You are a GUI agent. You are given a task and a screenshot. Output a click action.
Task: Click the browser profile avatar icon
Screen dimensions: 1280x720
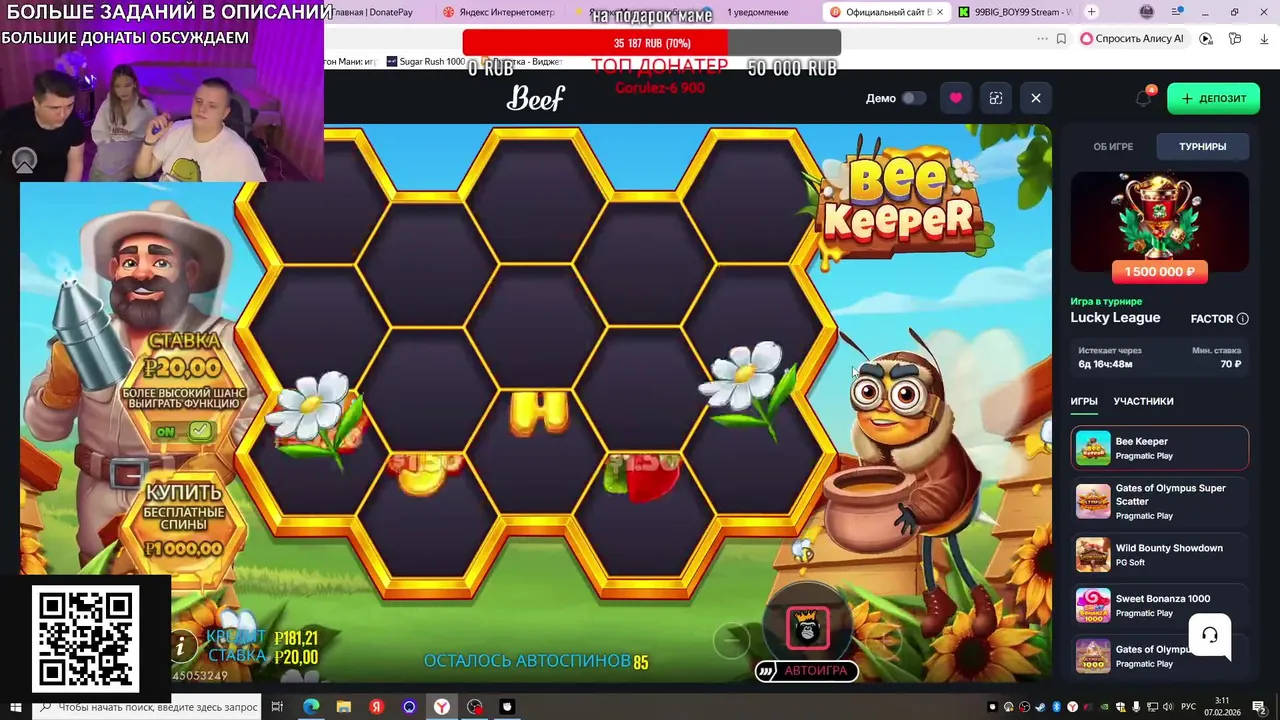point(1147,12)
